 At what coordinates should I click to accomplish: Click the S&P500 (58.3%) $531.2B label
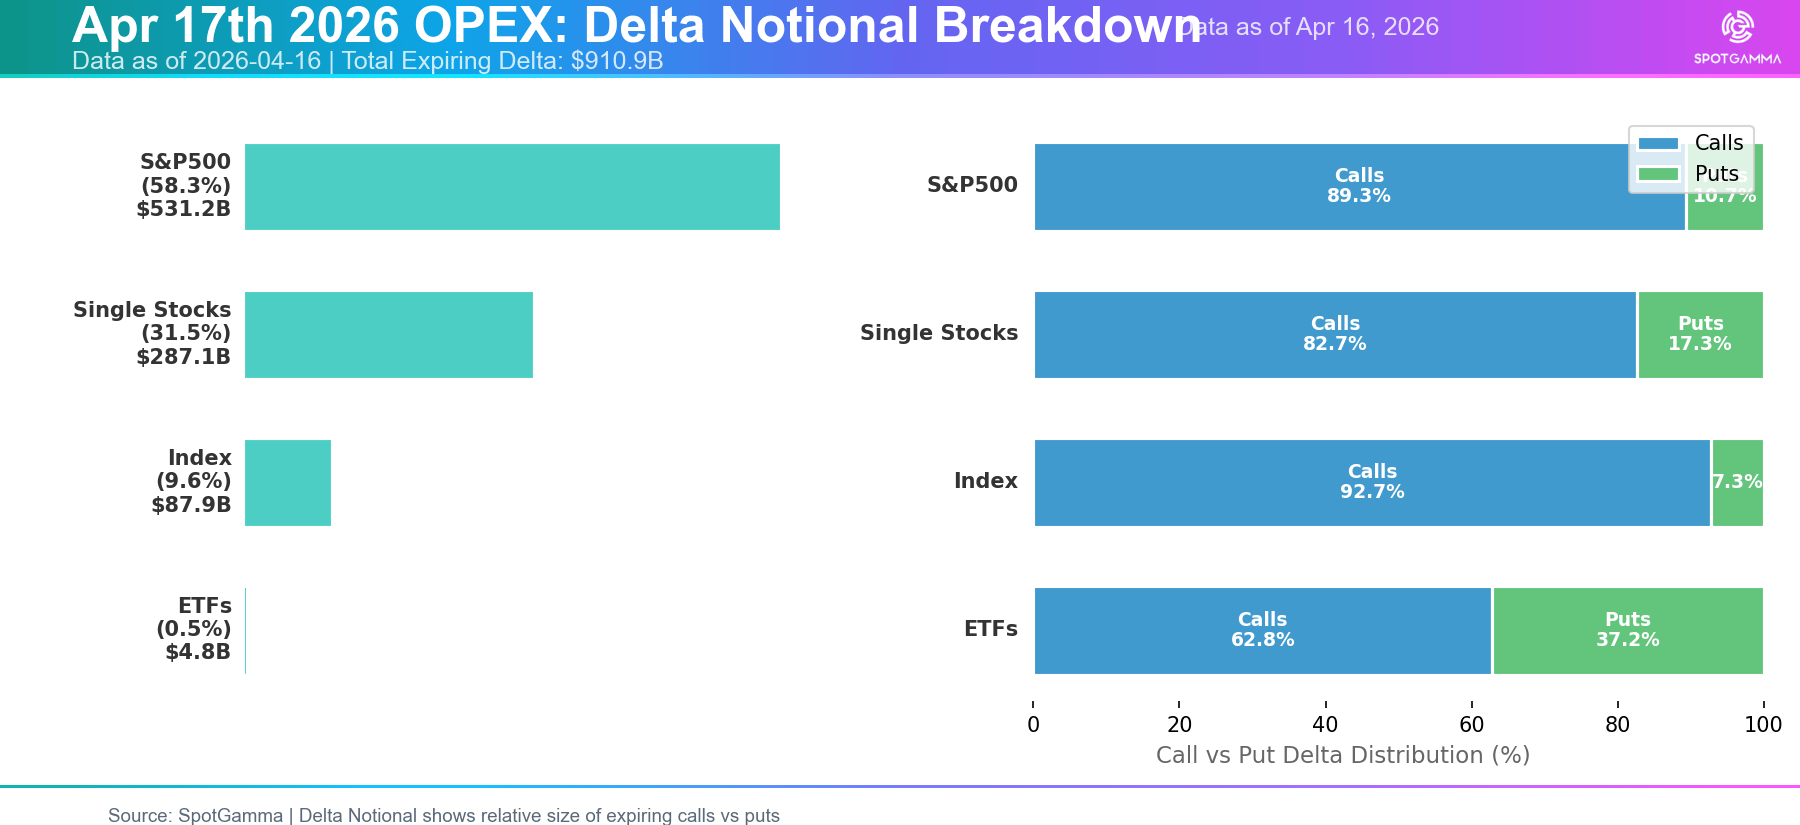click(x=185, y=185)
